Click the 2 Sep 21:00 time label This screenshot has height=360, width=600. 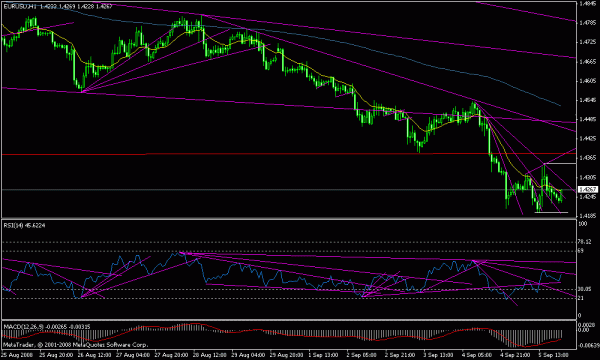pos(400,355)
